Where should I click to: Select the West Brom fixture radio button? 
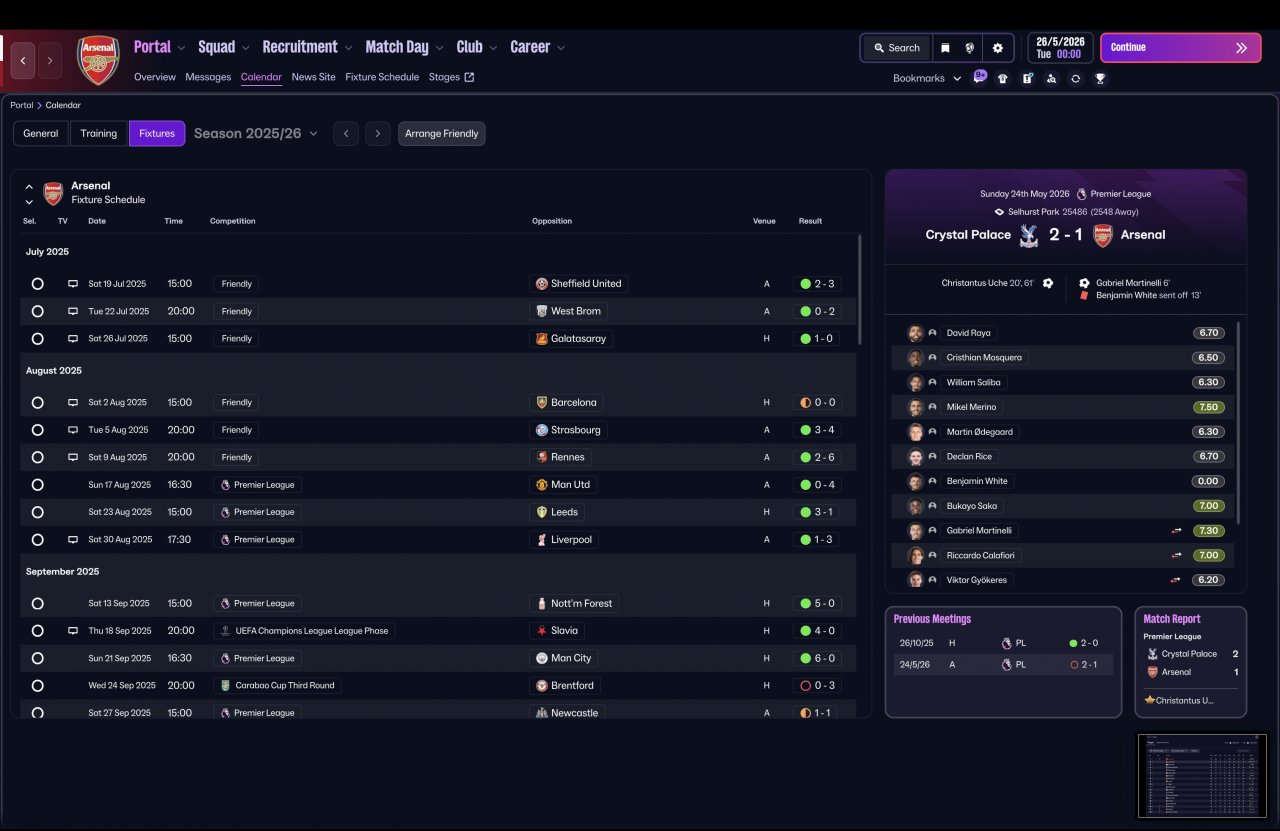click(x=37, y=311)
